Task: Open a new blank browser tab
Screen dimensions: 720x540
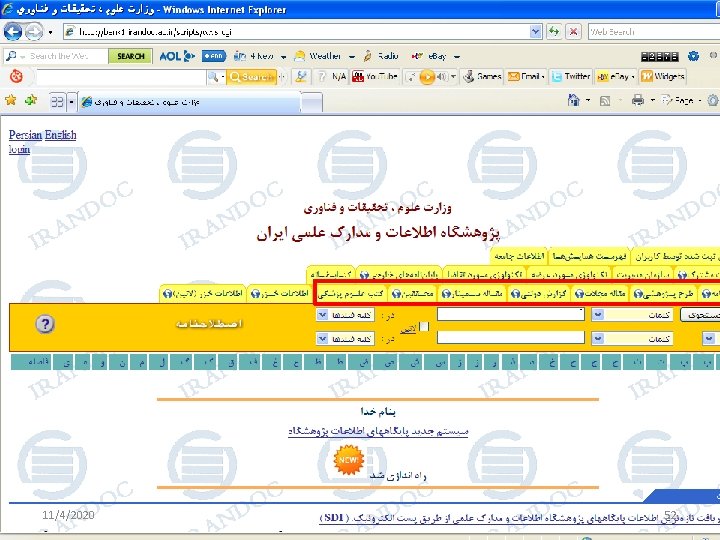Action: tap(312, 102)
